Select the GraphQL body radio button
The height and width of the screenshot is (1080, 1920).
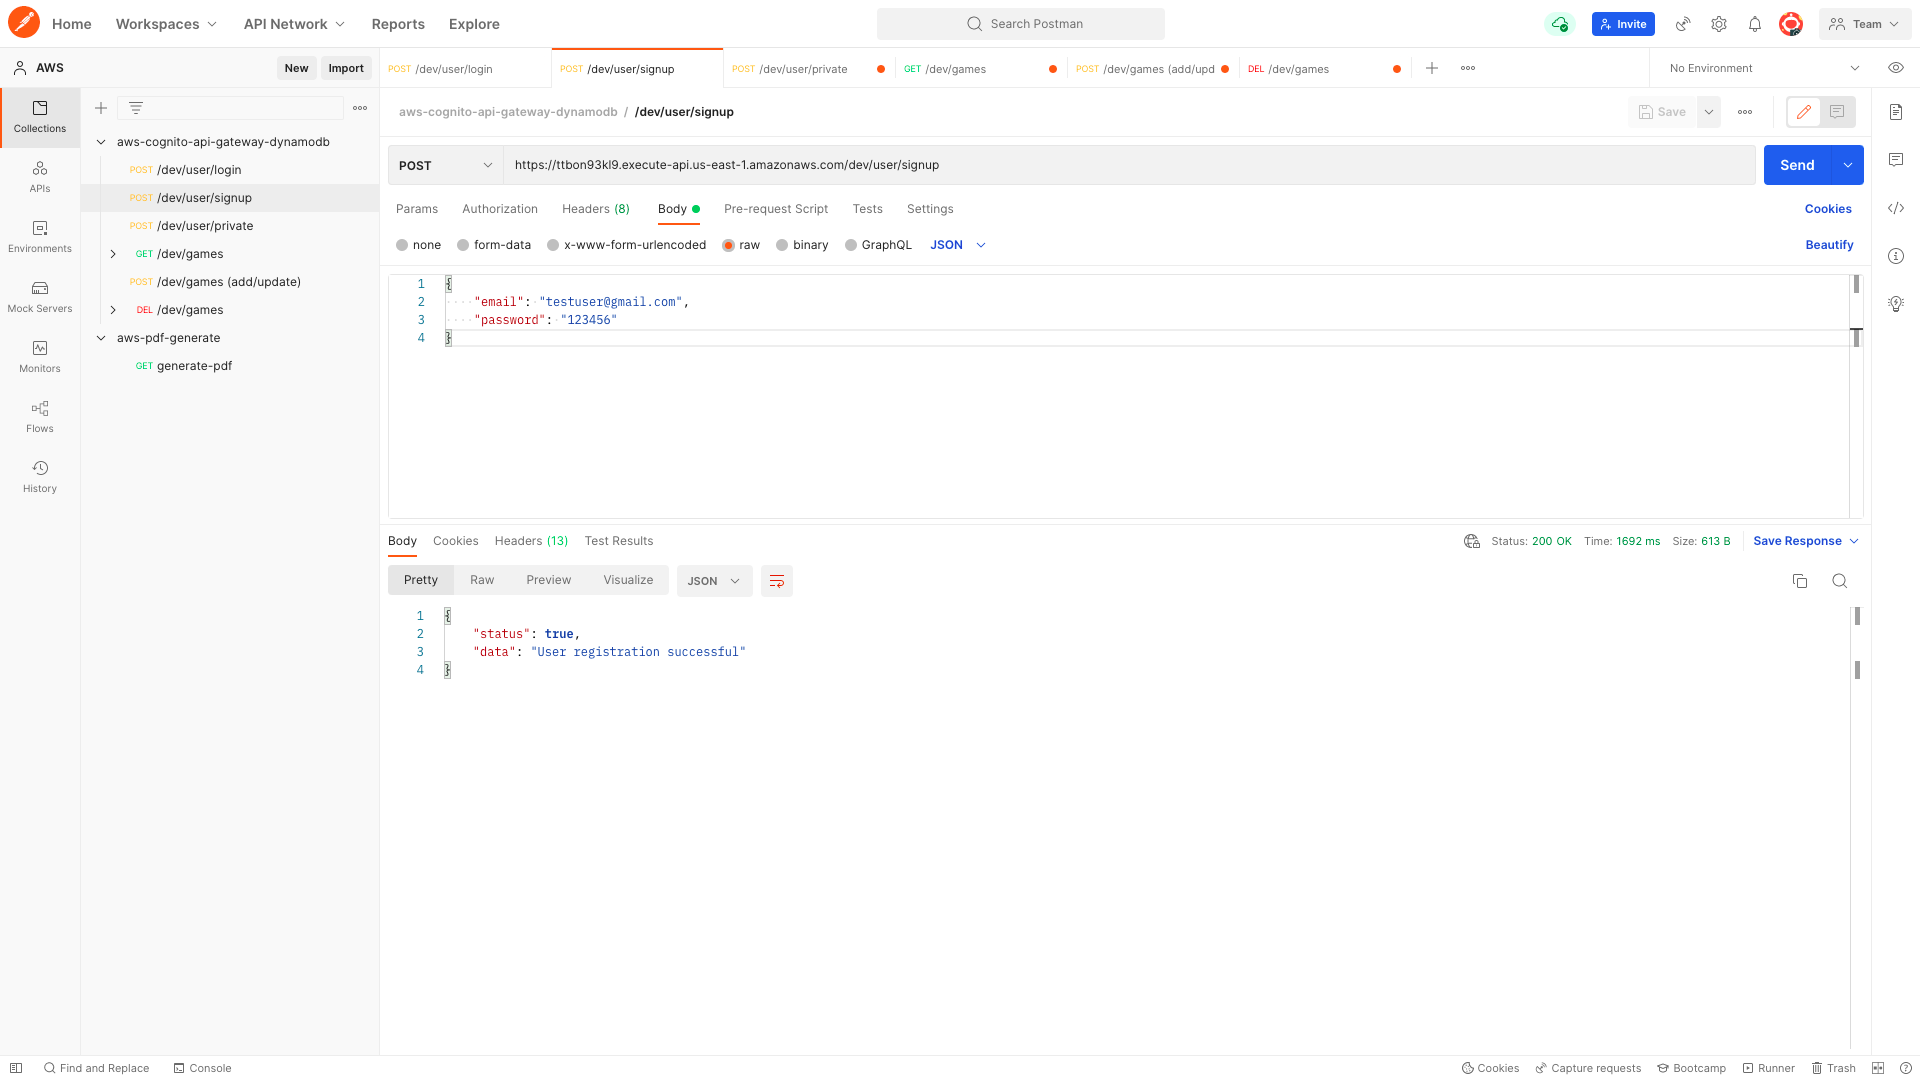[851, 245]
